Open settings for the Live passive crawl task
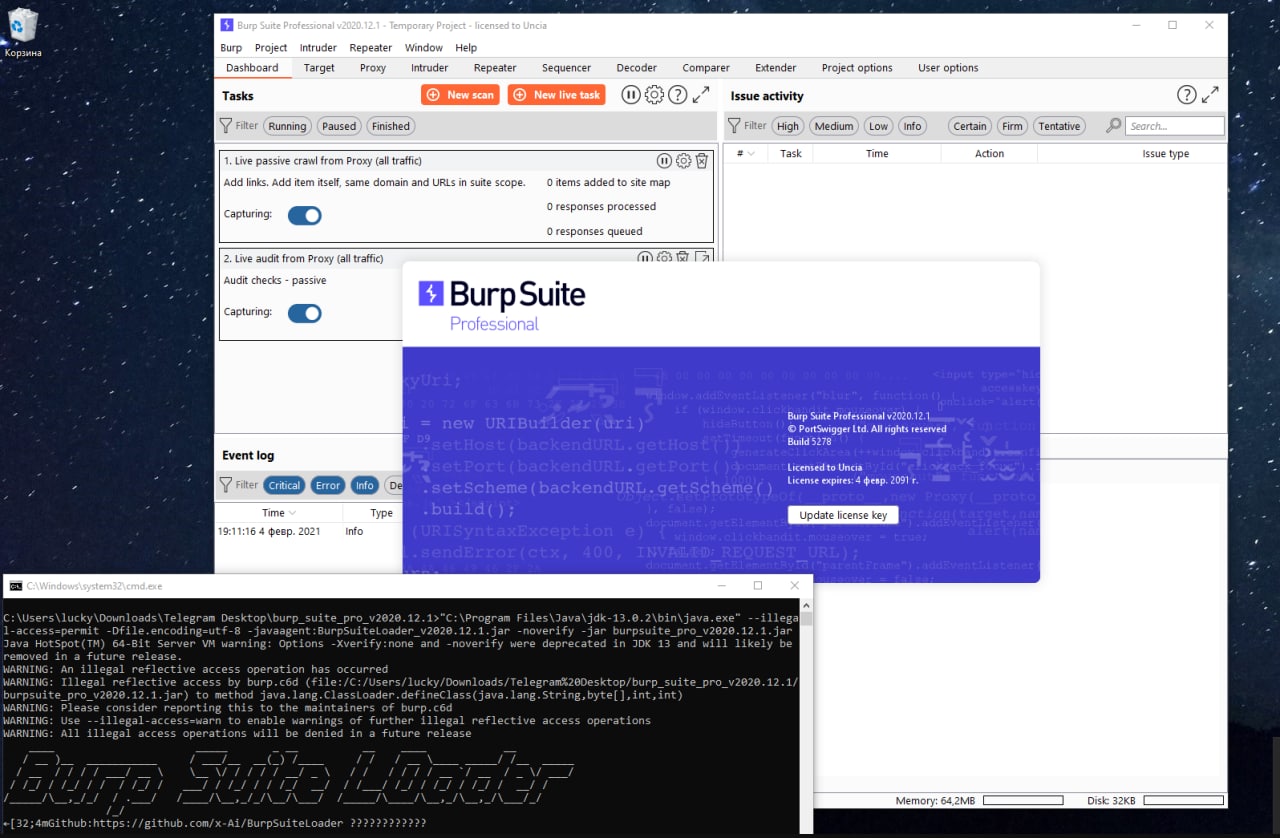This screenshot has height=838, width=1280. [x=683, y=161]
